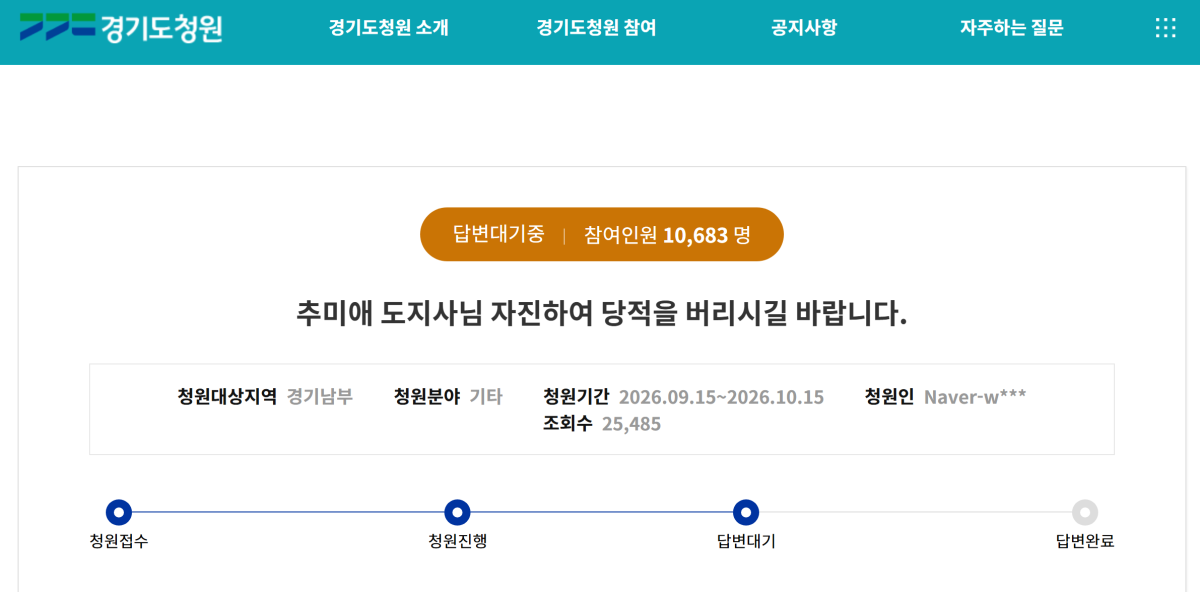This screenshot has height=592, width=1200.
Task: Open the 경기도청원 소개 menu
Action: click(388, 28)
